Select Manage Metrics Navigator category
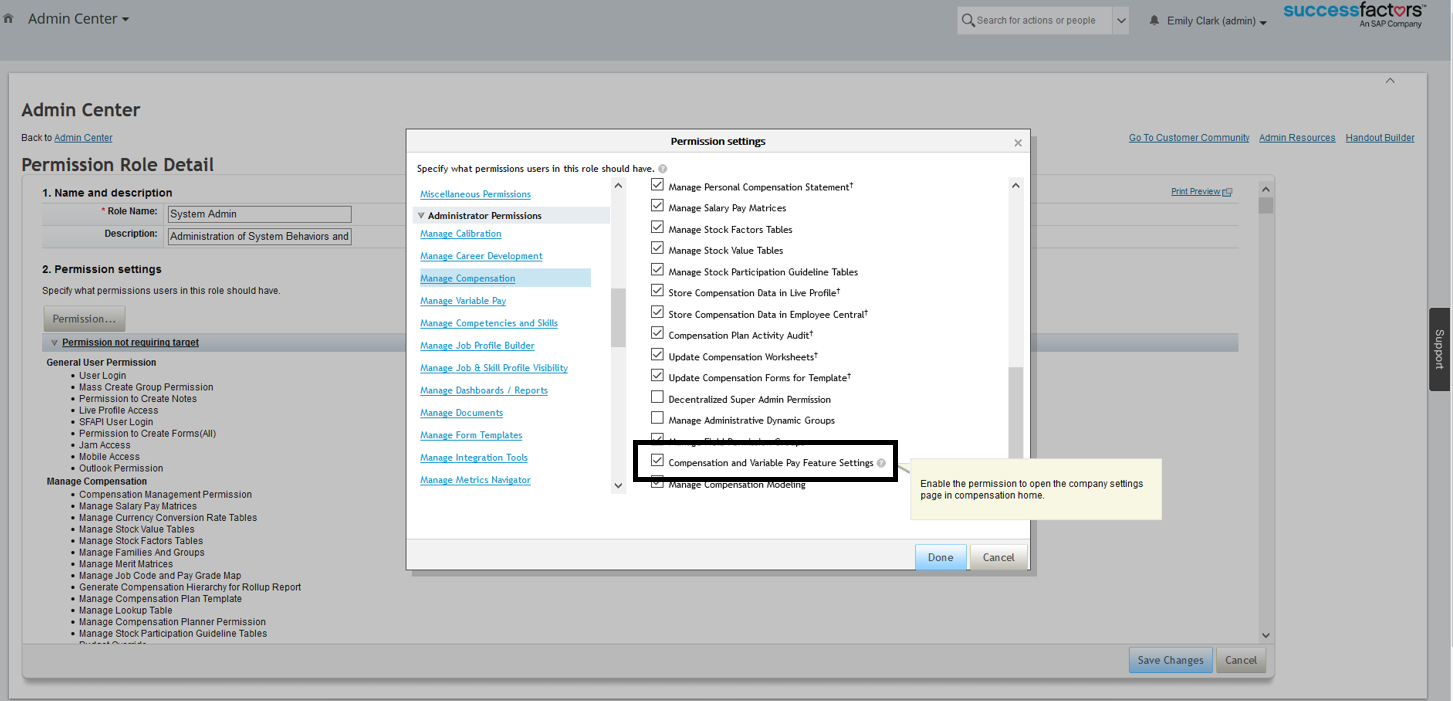The image size is (1453, 701). click(475, 480)
